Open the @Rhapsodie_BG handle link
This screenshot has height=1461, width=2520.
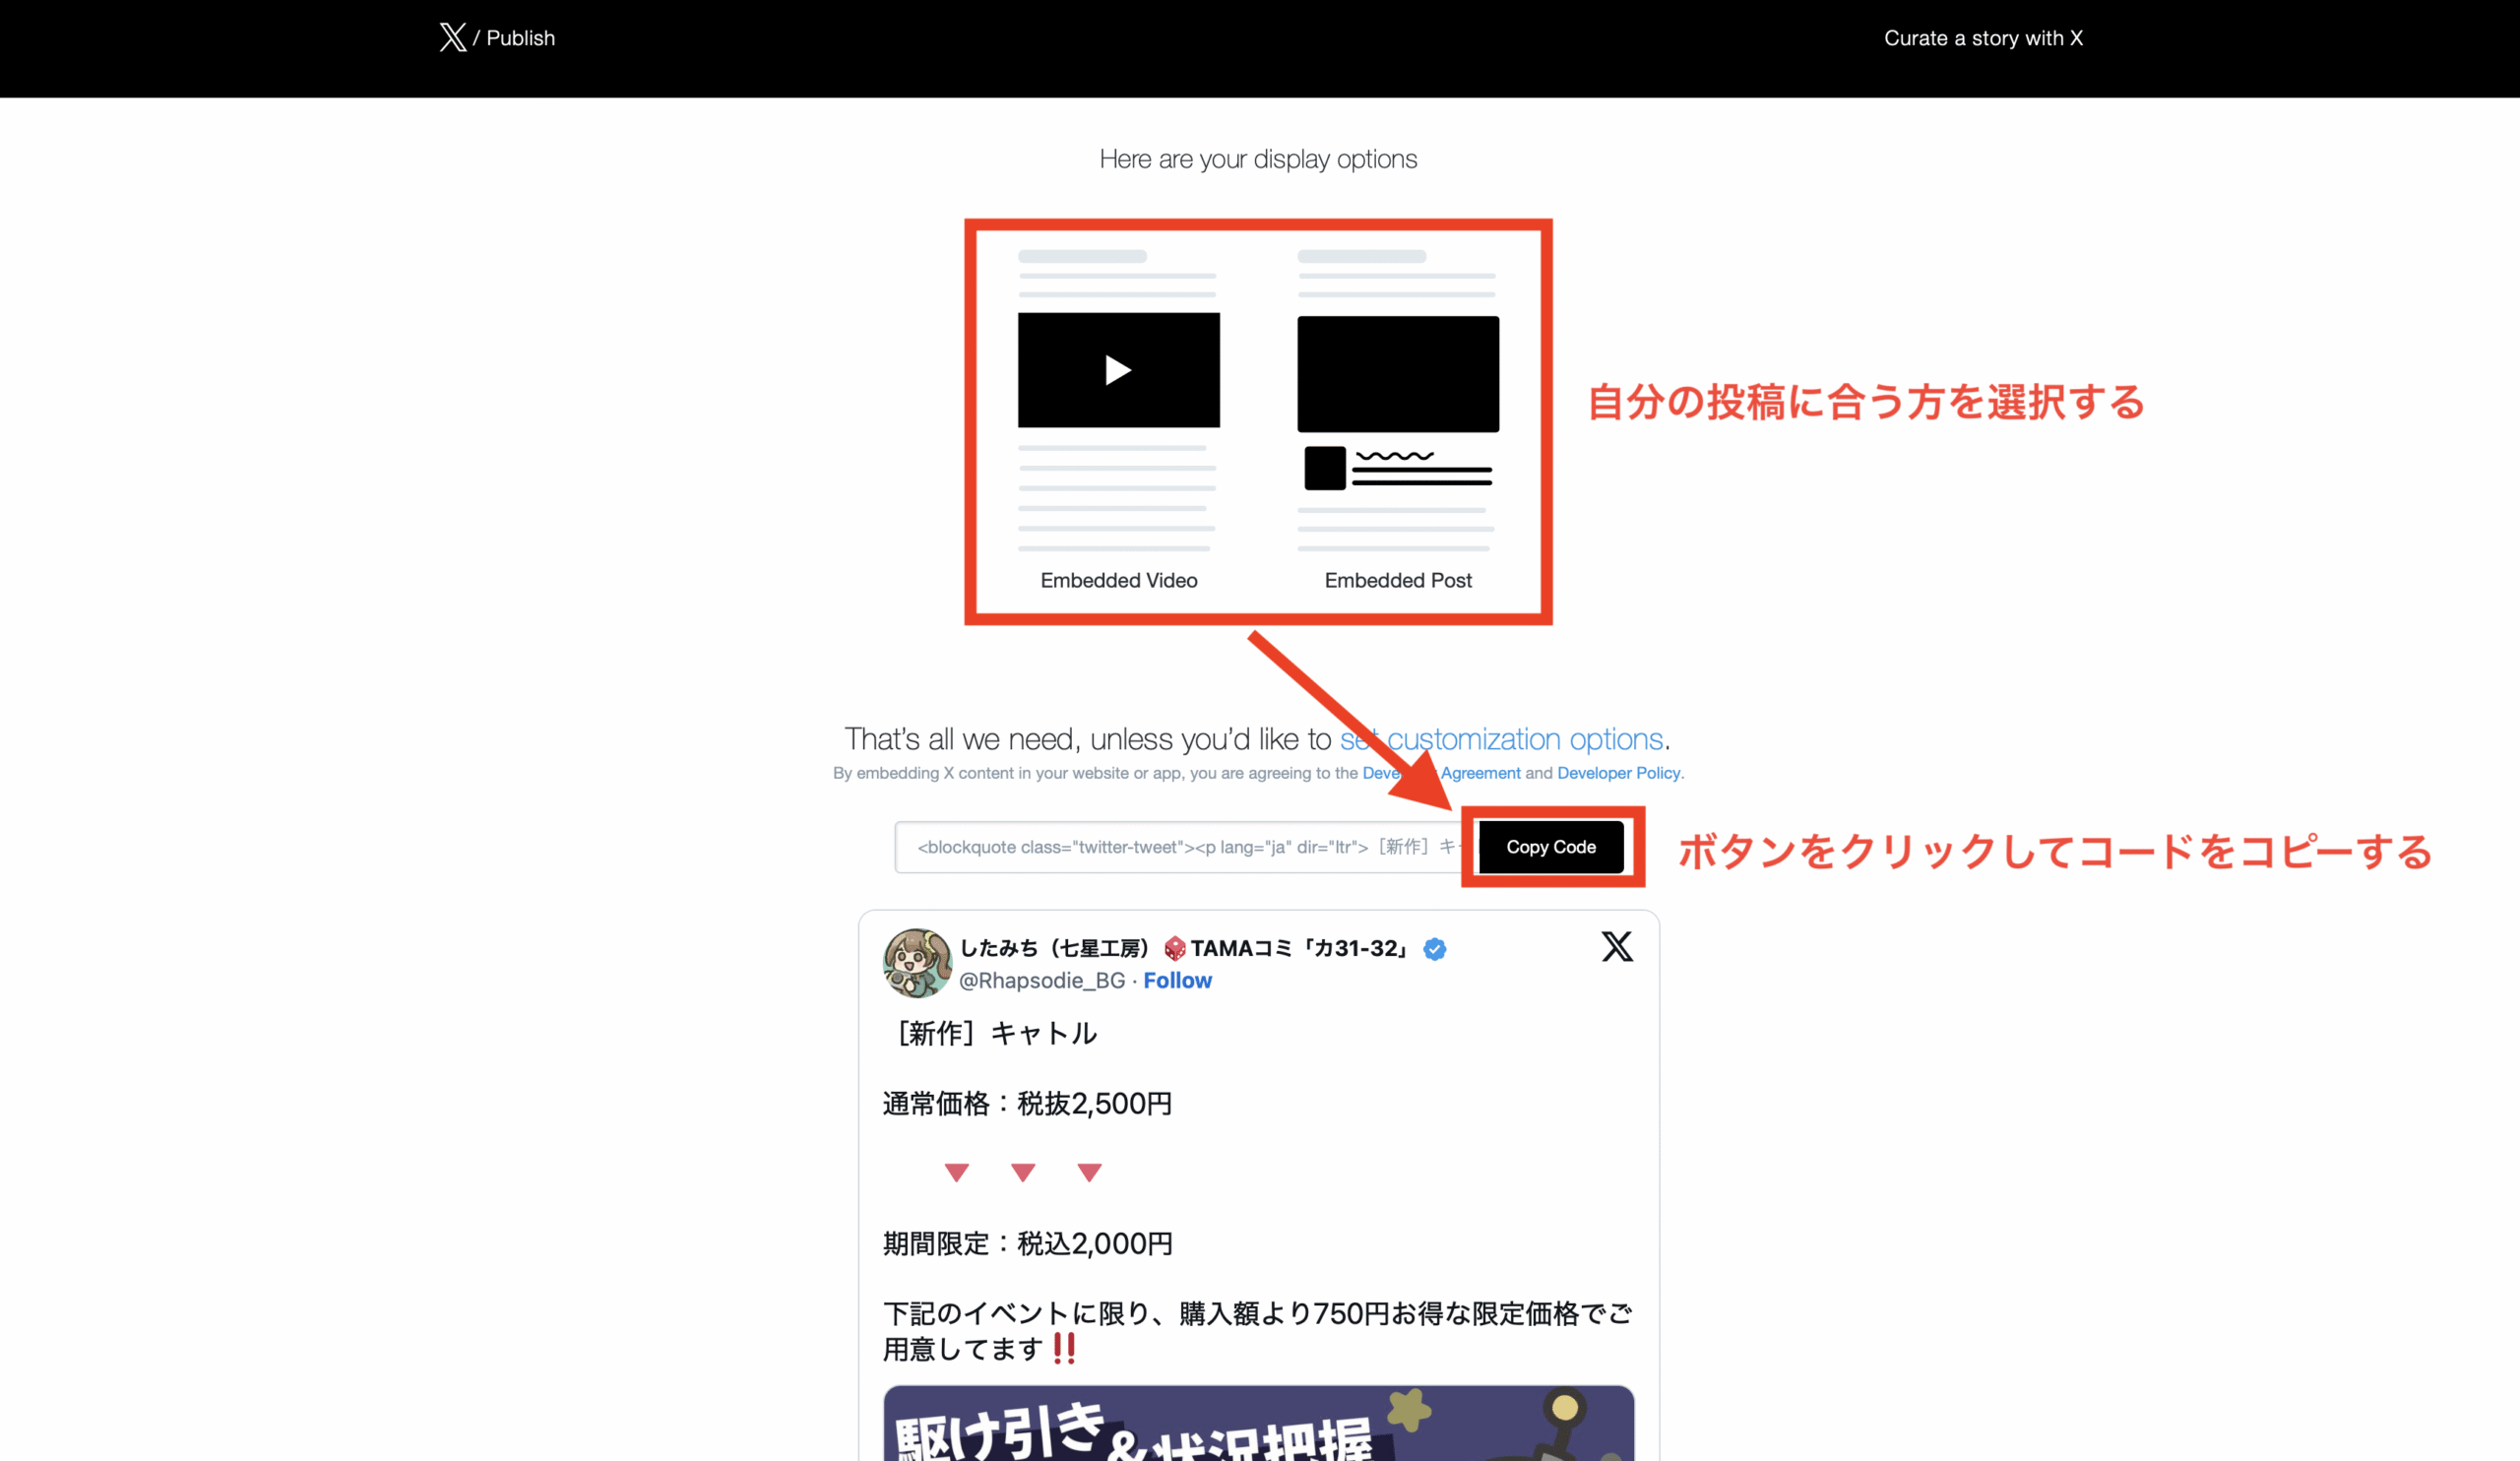point(1041,980)
